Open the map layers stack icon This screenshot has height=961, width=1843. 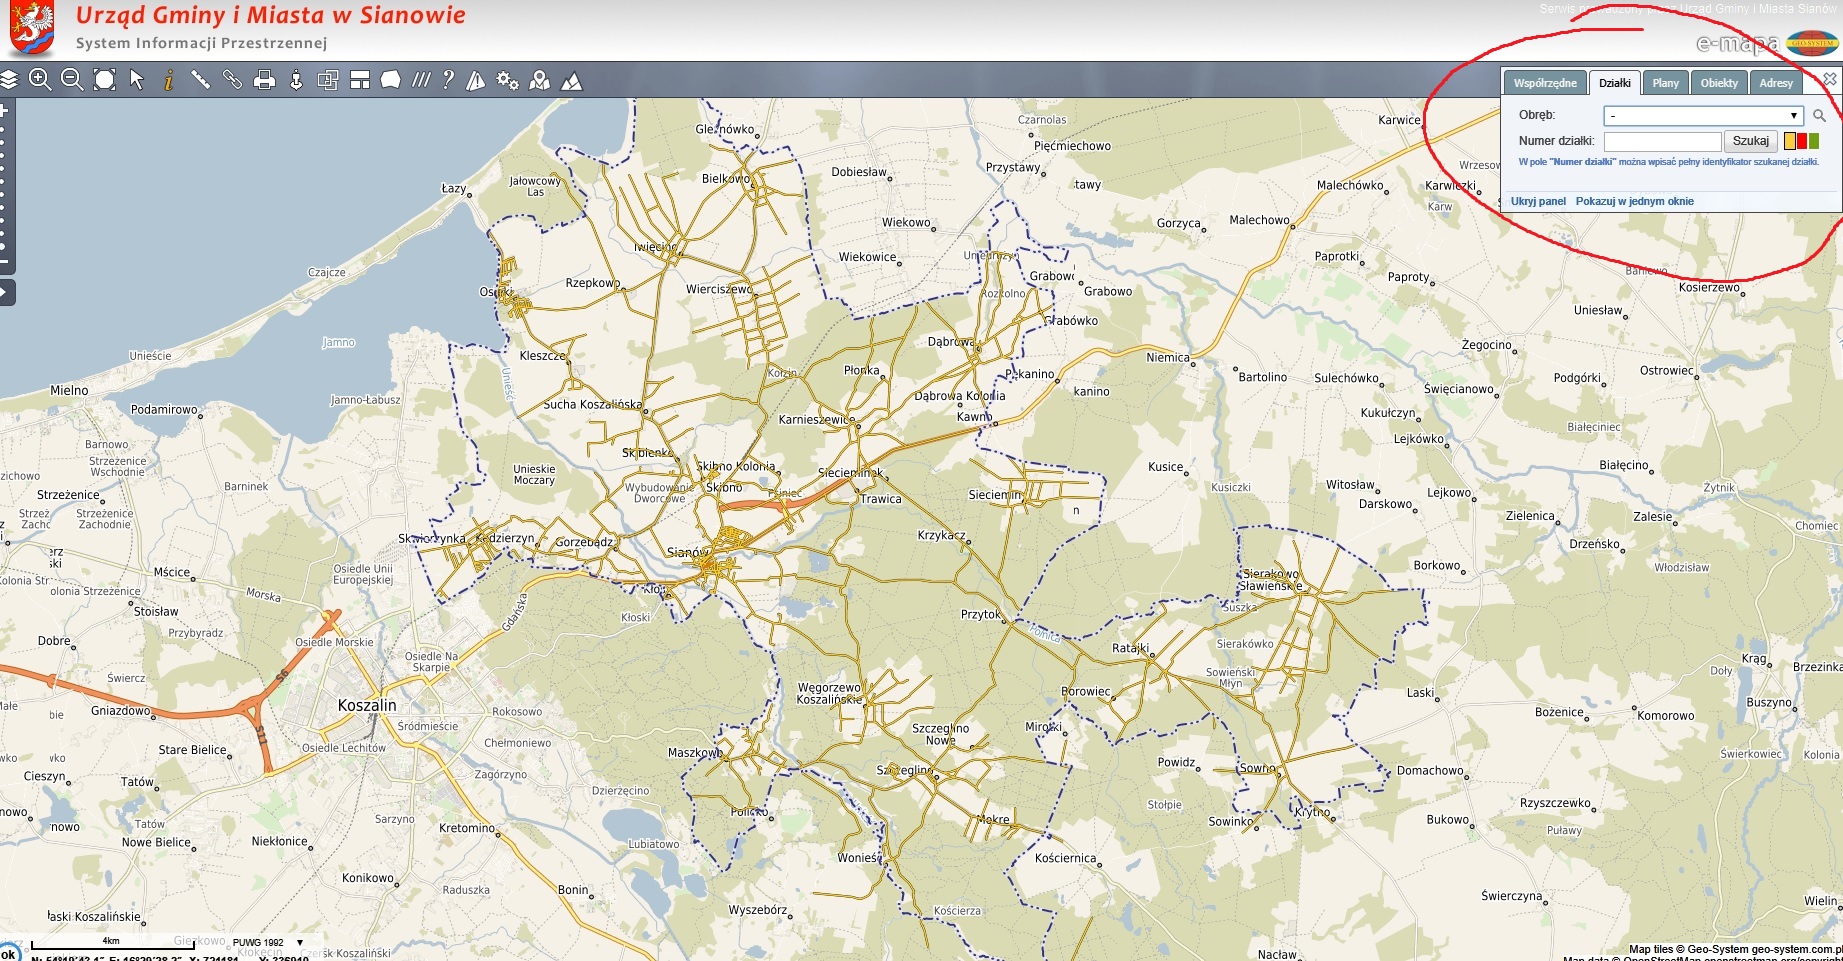[9, 80]
